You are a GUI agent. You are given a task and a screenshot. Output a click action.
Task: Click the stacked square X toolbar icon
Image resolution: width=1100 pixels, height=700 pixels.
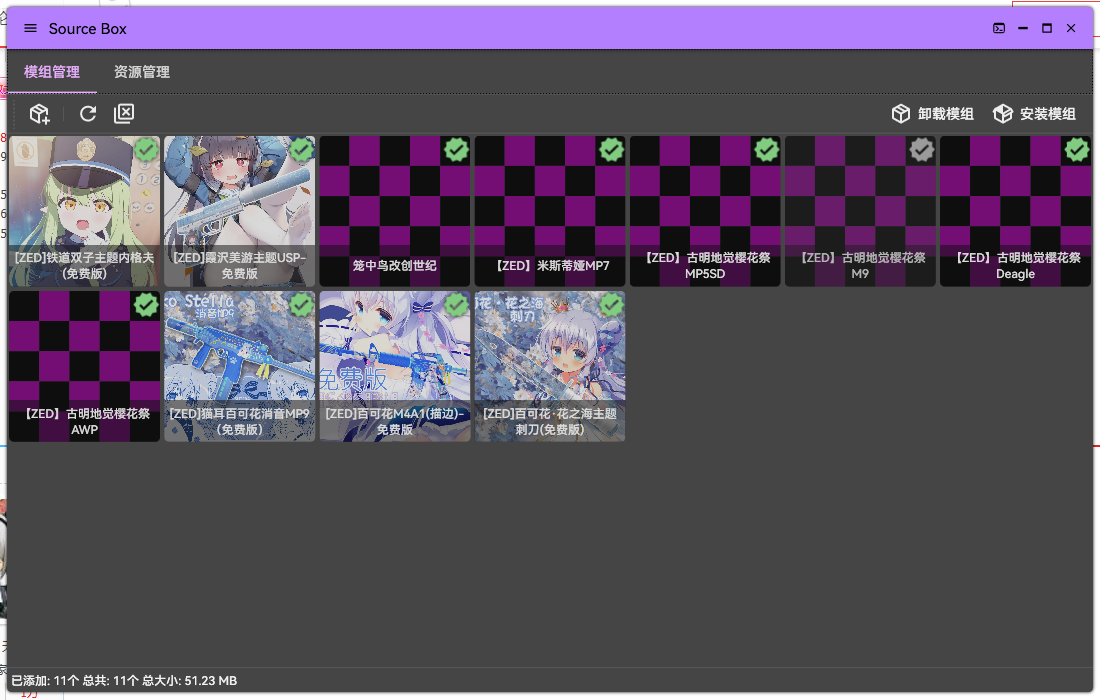click(124, 114)
